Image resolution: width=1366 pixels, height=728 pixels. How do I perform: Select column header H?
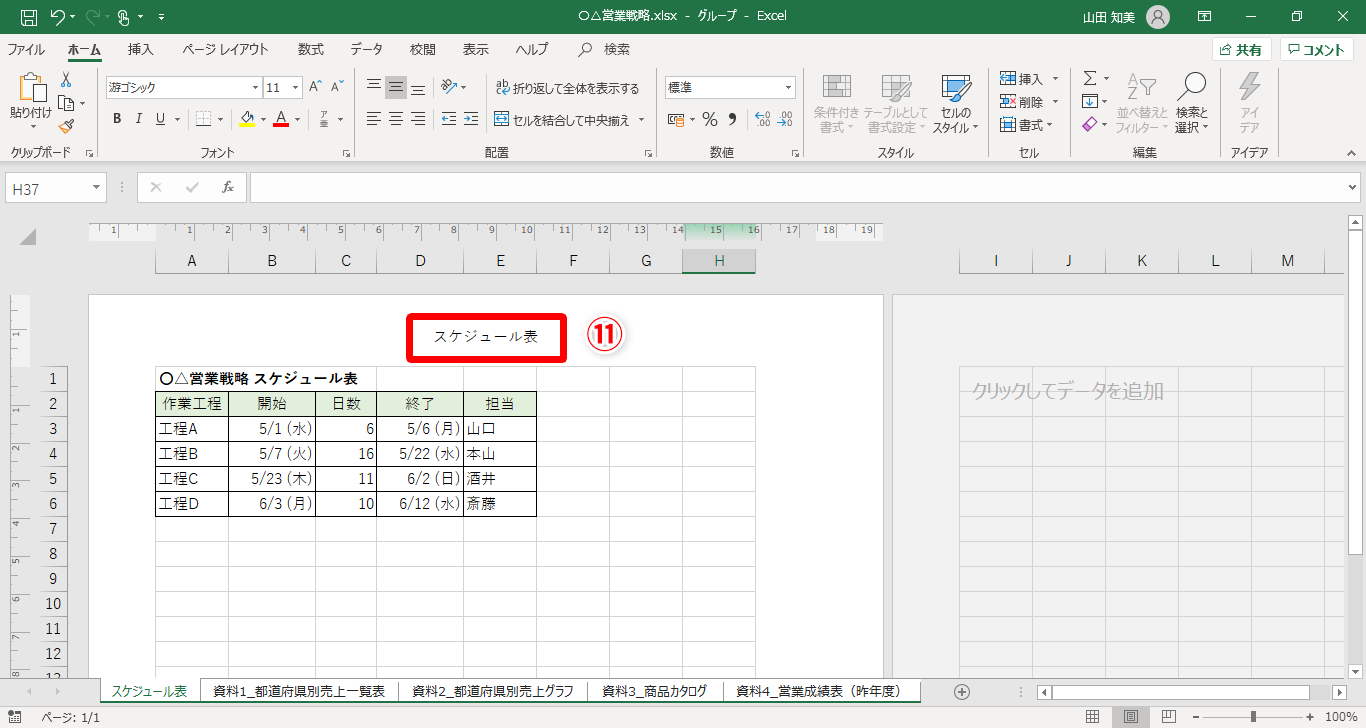point(719,261)
